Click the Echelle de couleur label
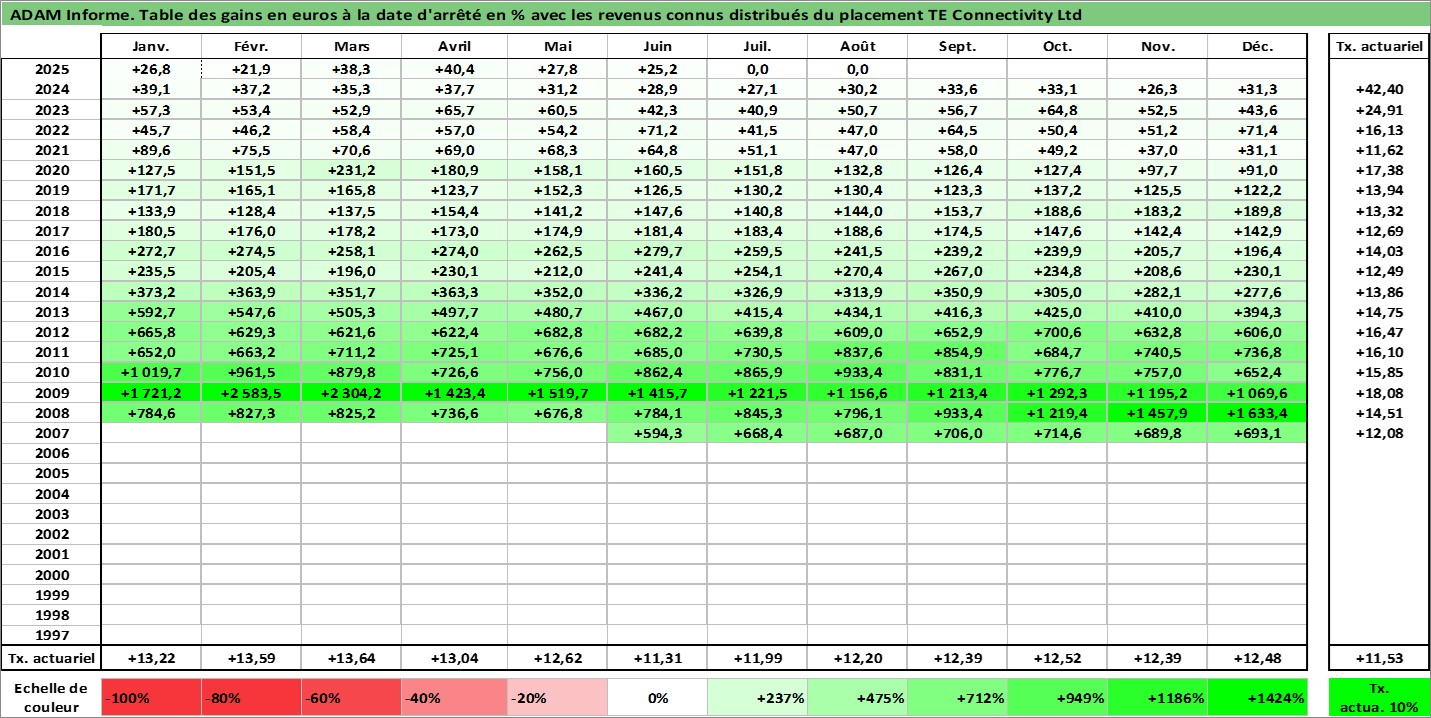 tap(51, 697)
